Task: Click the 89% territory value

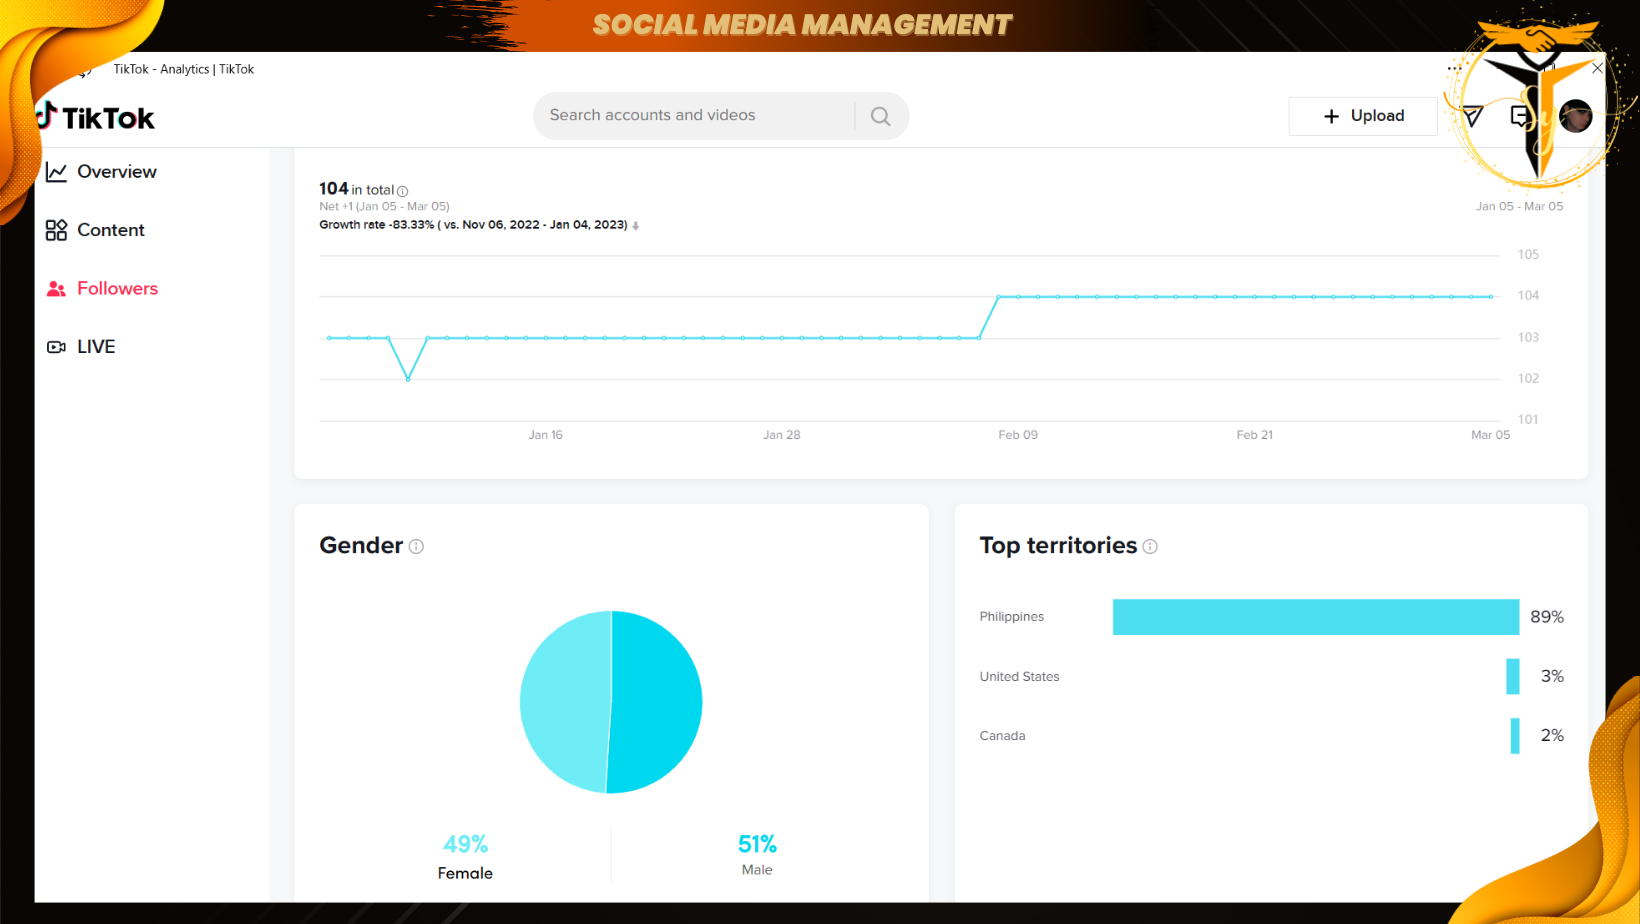Action: click(x=1547, y=617)
